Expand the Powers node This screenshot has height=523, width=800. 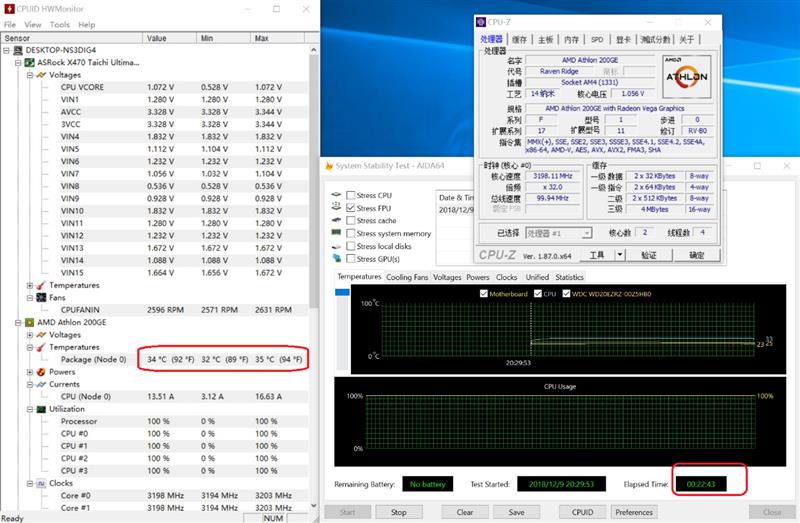30,372
